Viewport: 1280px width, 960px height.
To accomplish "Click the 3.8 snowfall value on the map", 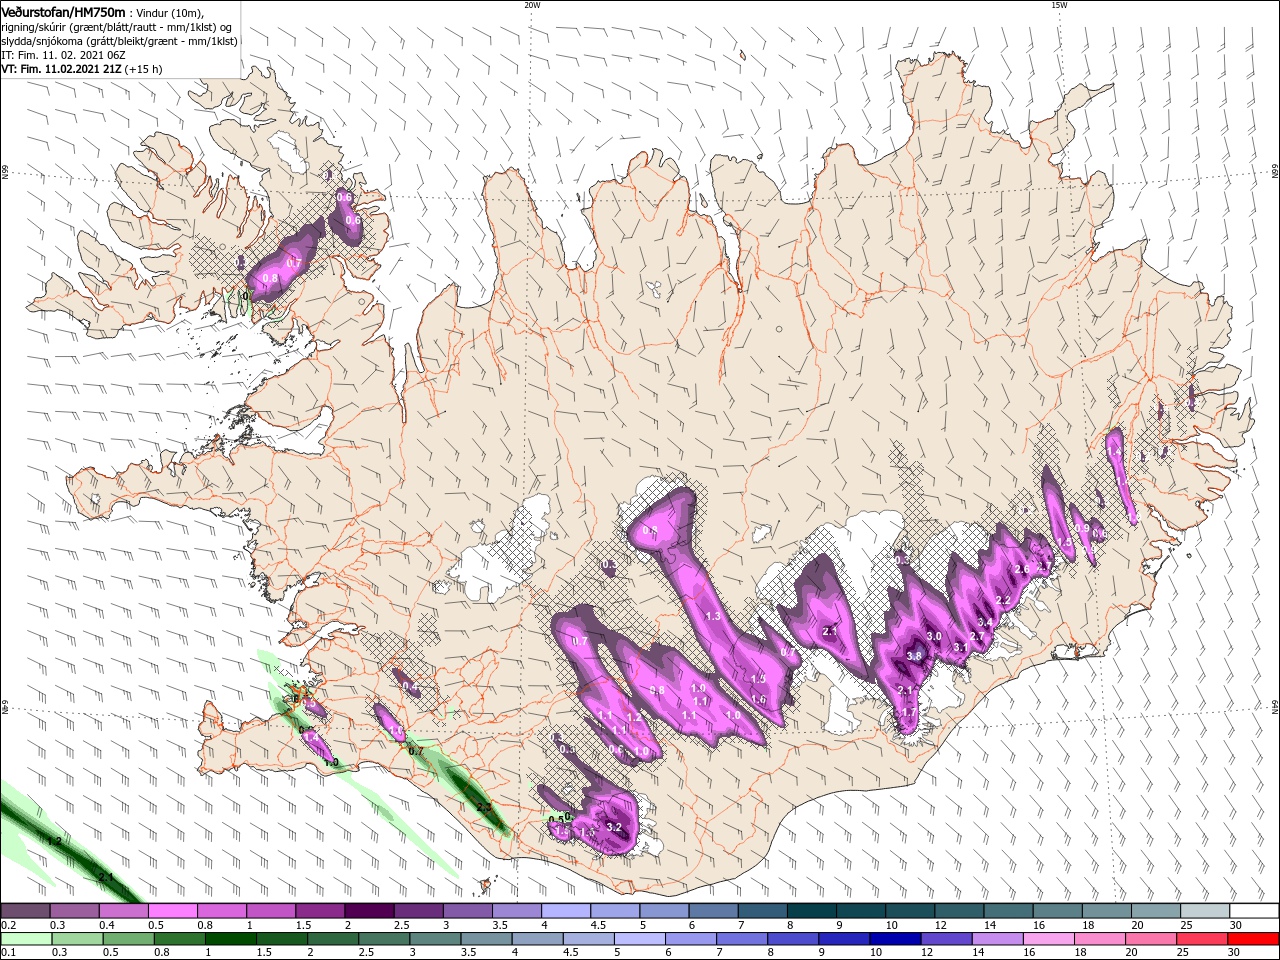I will coord(914,656).
